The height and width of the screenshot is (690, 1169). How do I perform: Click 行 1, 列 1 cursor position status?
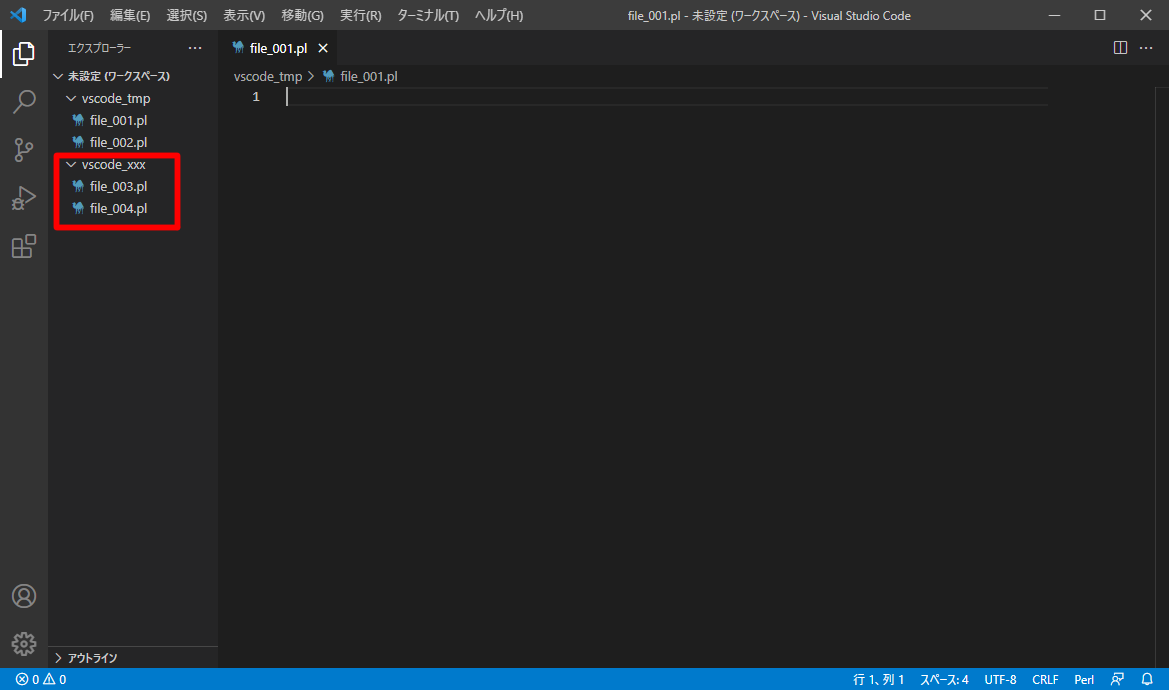pos(878,679)
